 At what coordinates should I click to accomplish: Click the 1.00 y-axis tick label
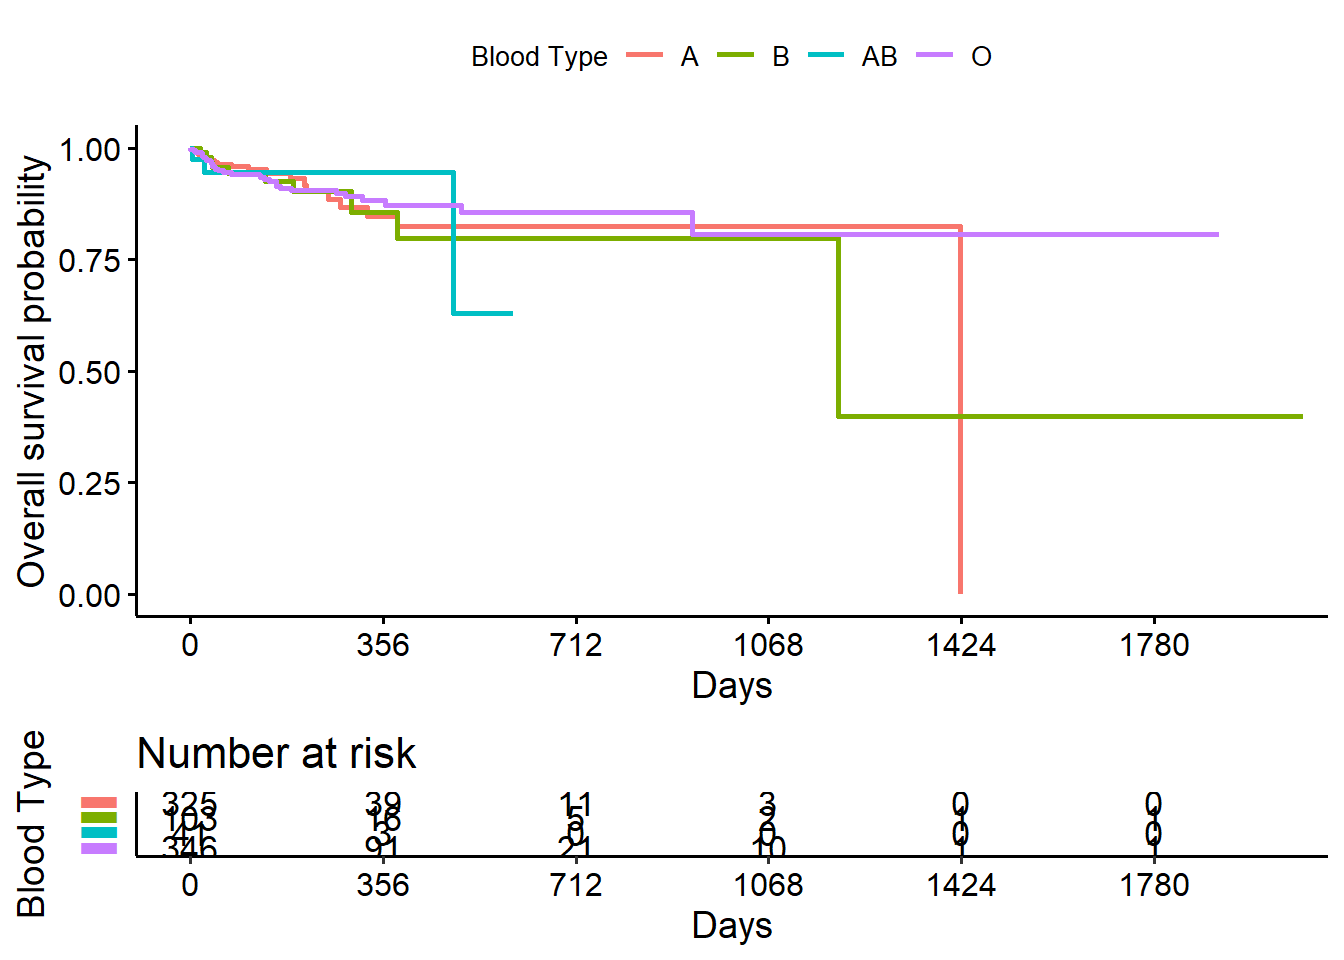(91, 150)
